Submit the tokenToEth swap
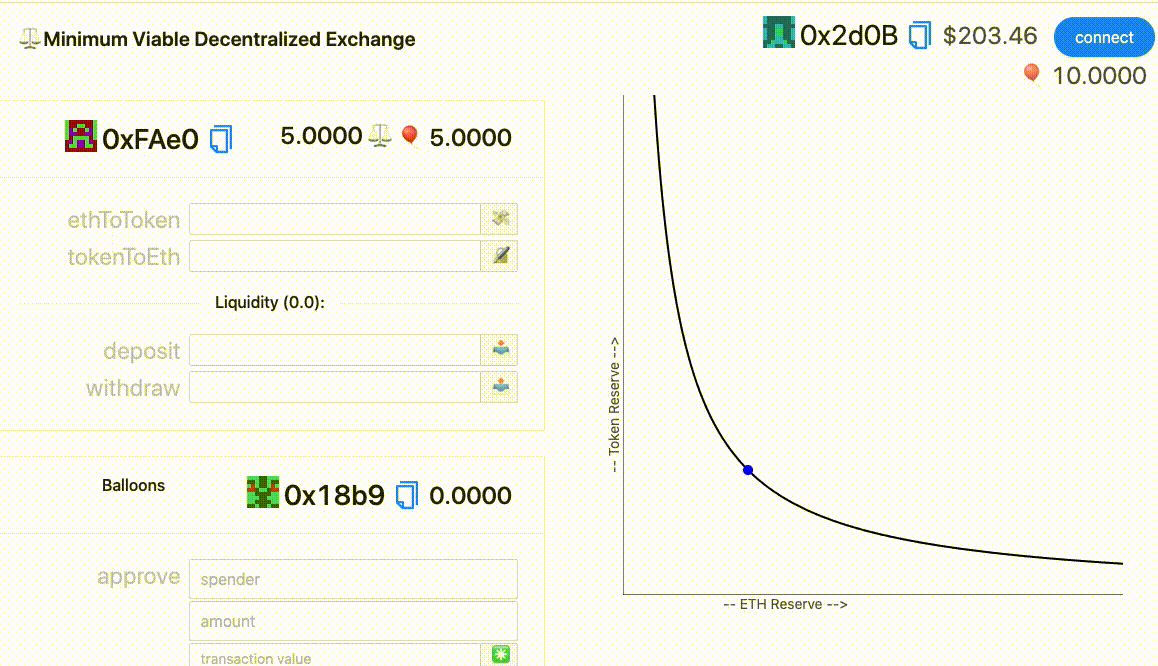The height and width of the screenshot is (666, 1158). 500,256
